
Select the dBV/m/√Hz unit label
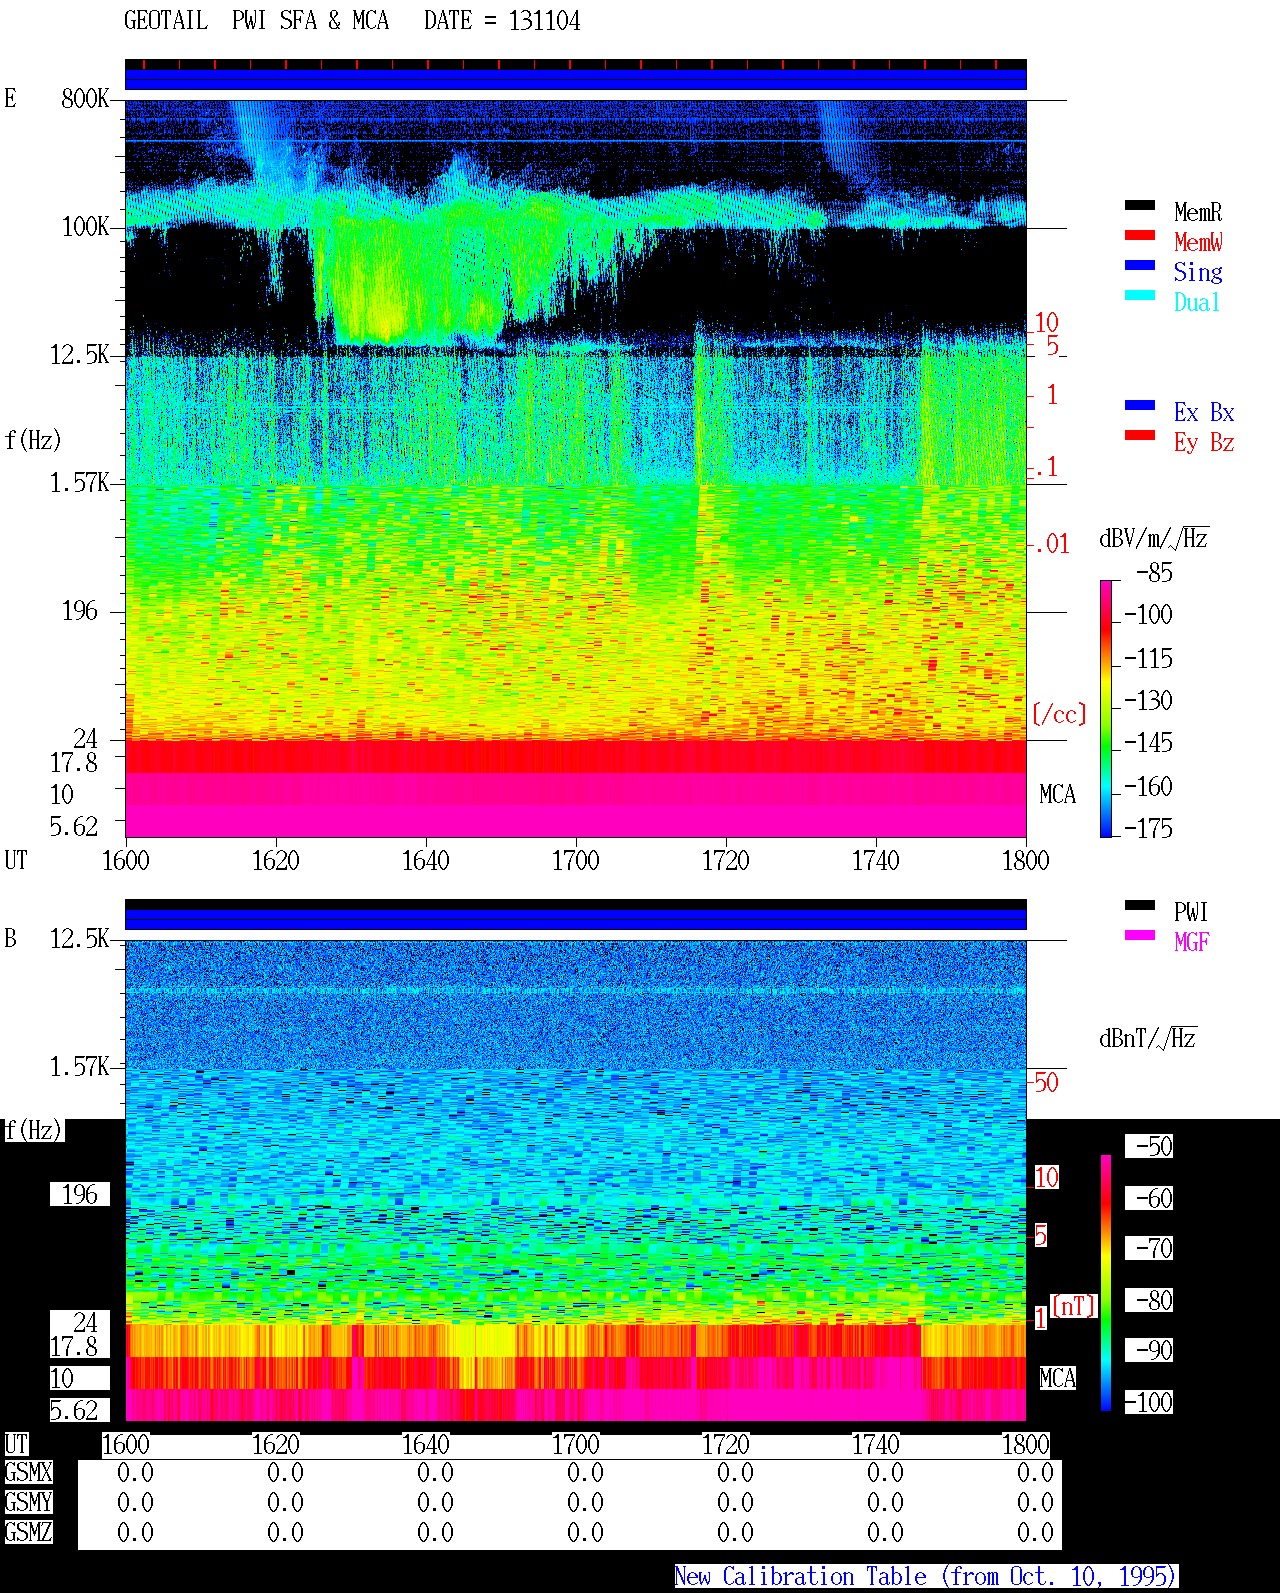1153,538
